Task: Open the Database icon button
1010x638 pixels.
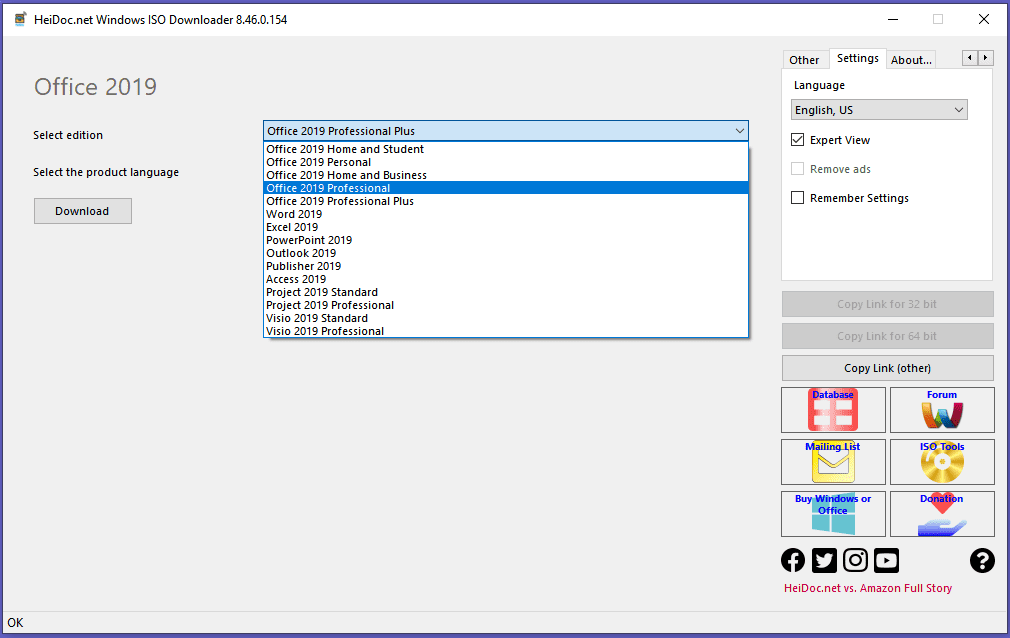Action: point(833,410)
